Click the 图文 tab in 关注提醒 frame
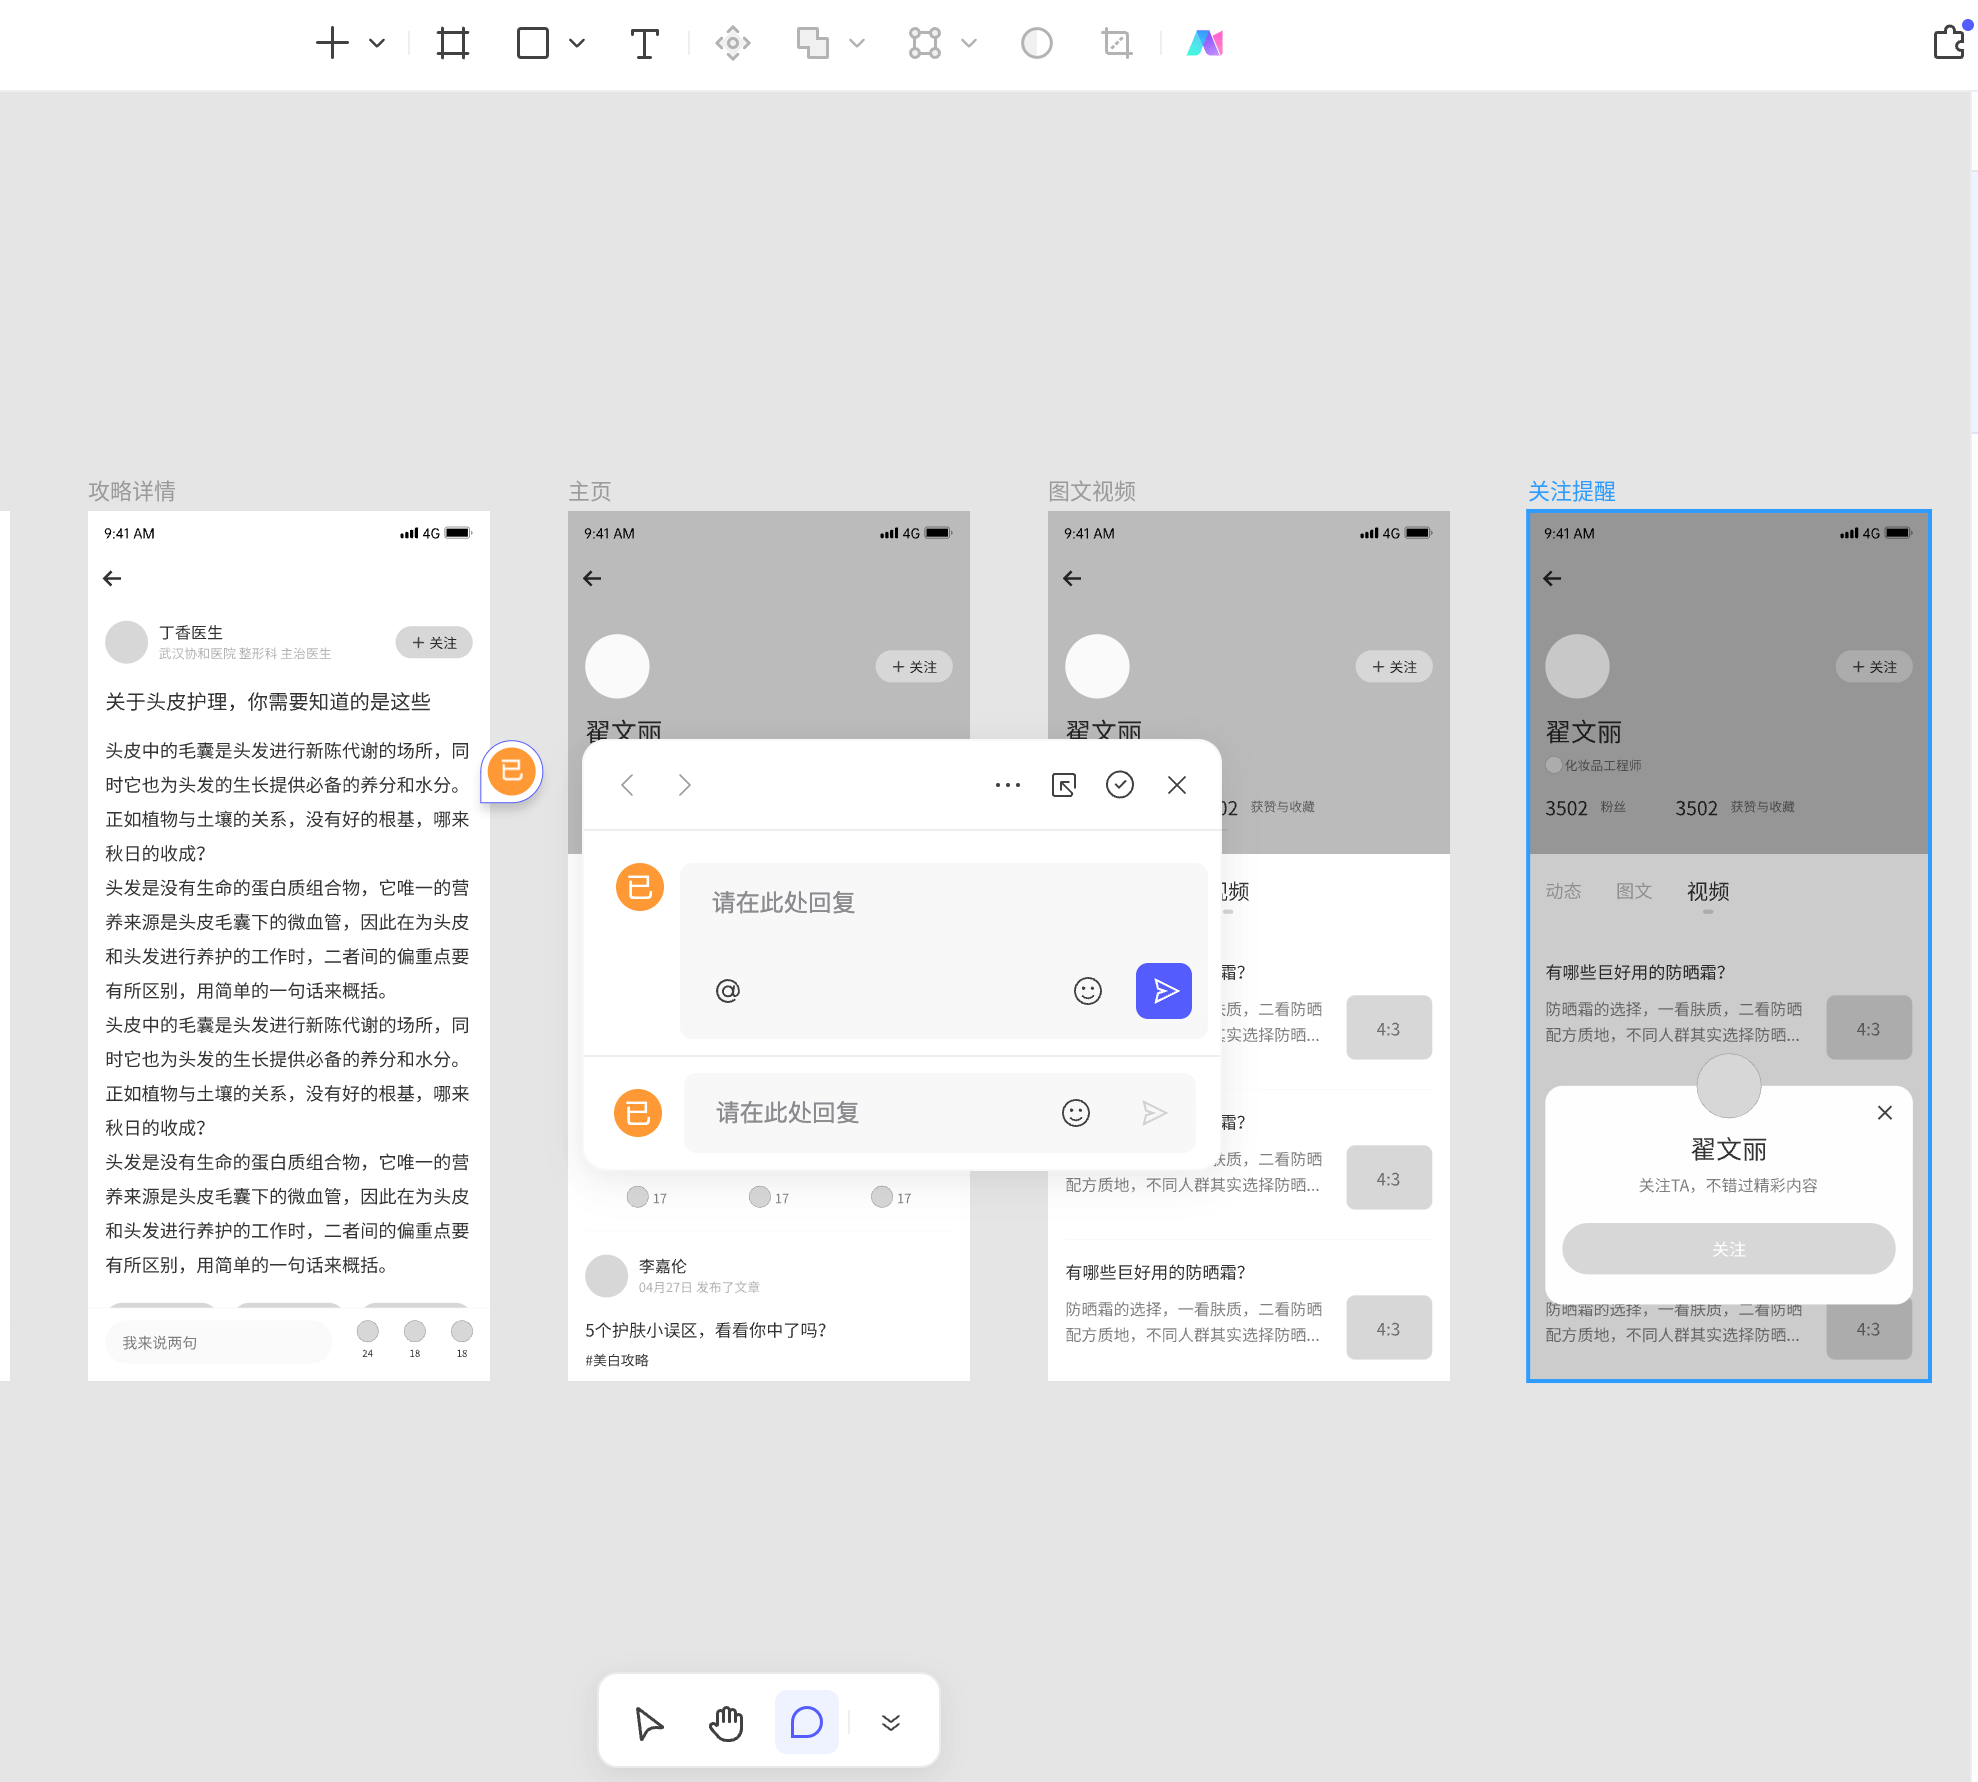This screenshot has width=1978, height=1782. click(1634, 891)
